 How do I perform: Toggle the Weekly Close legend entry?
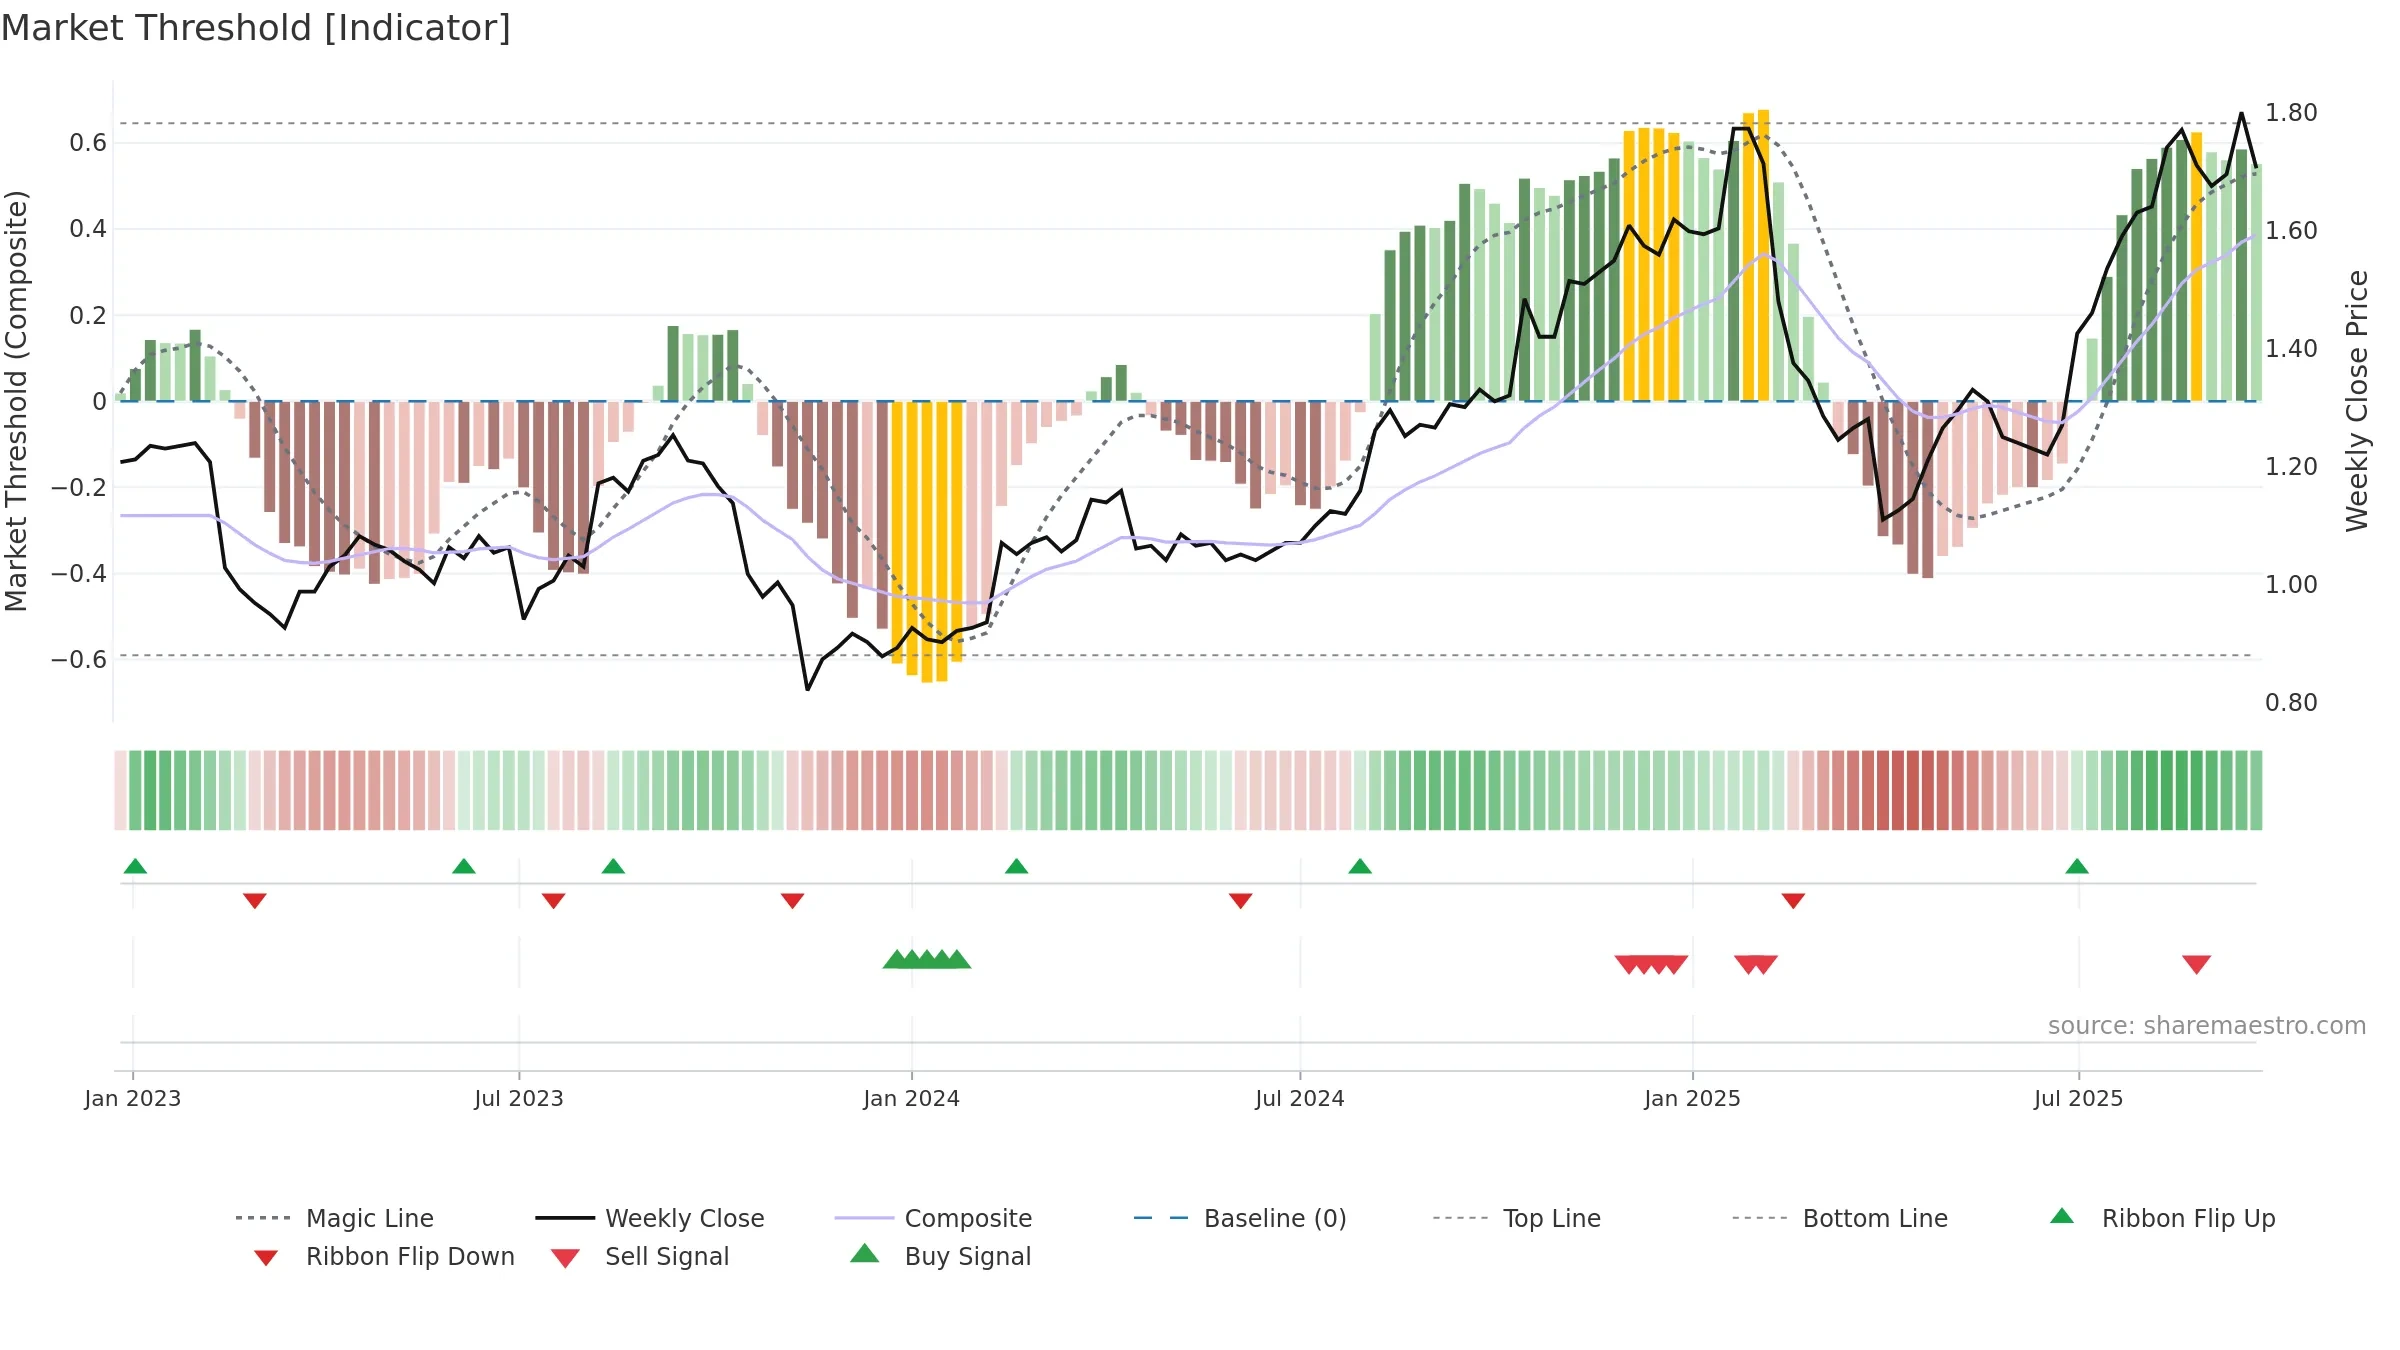(650, 1218)
